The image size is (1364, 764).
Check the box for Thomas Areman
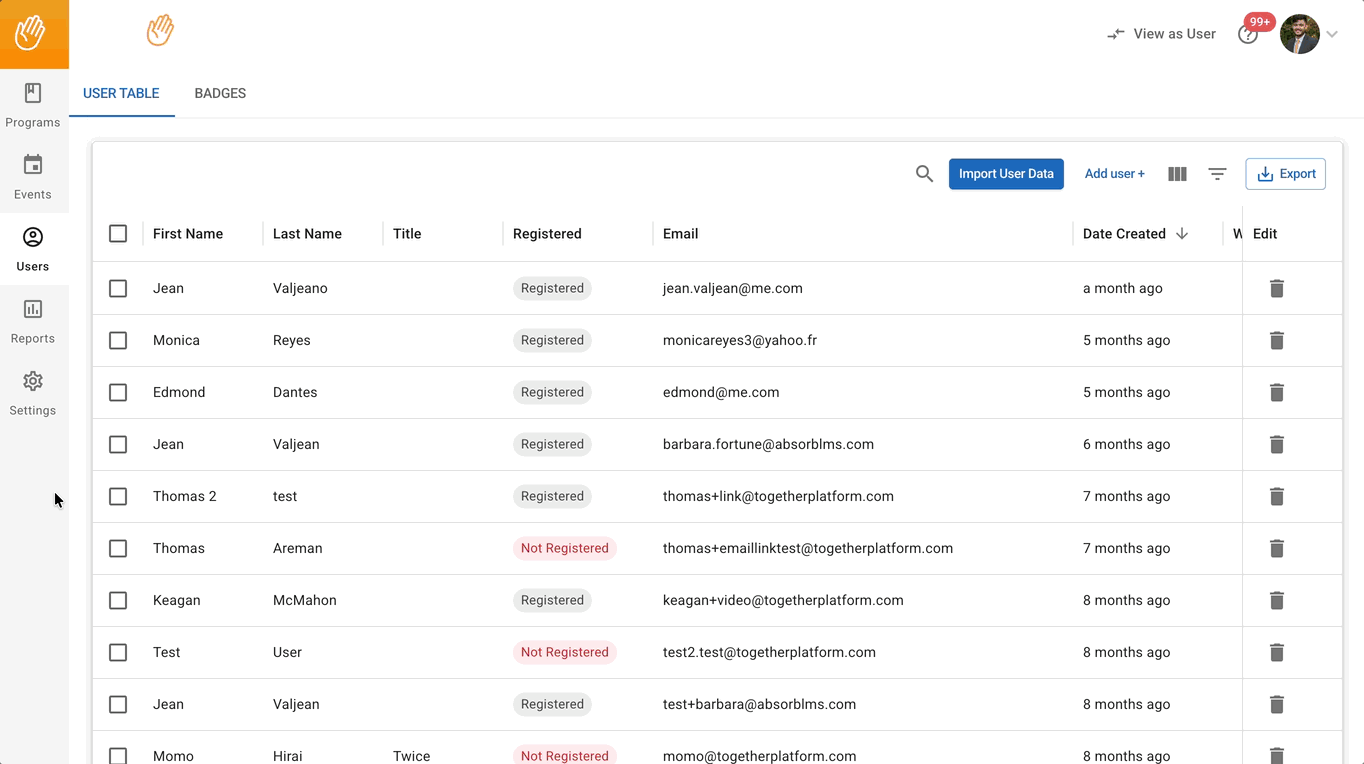(118, 549)
